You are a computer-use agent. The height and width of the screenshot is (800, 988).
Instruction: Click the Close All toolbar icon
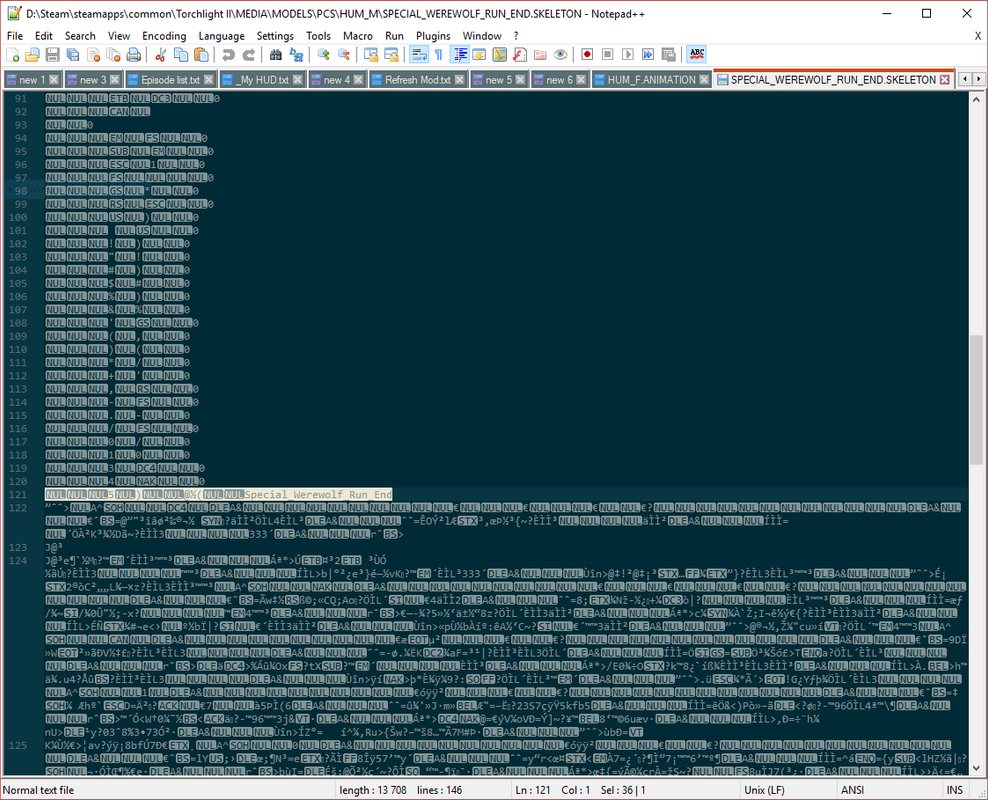[x=113, y=55]
